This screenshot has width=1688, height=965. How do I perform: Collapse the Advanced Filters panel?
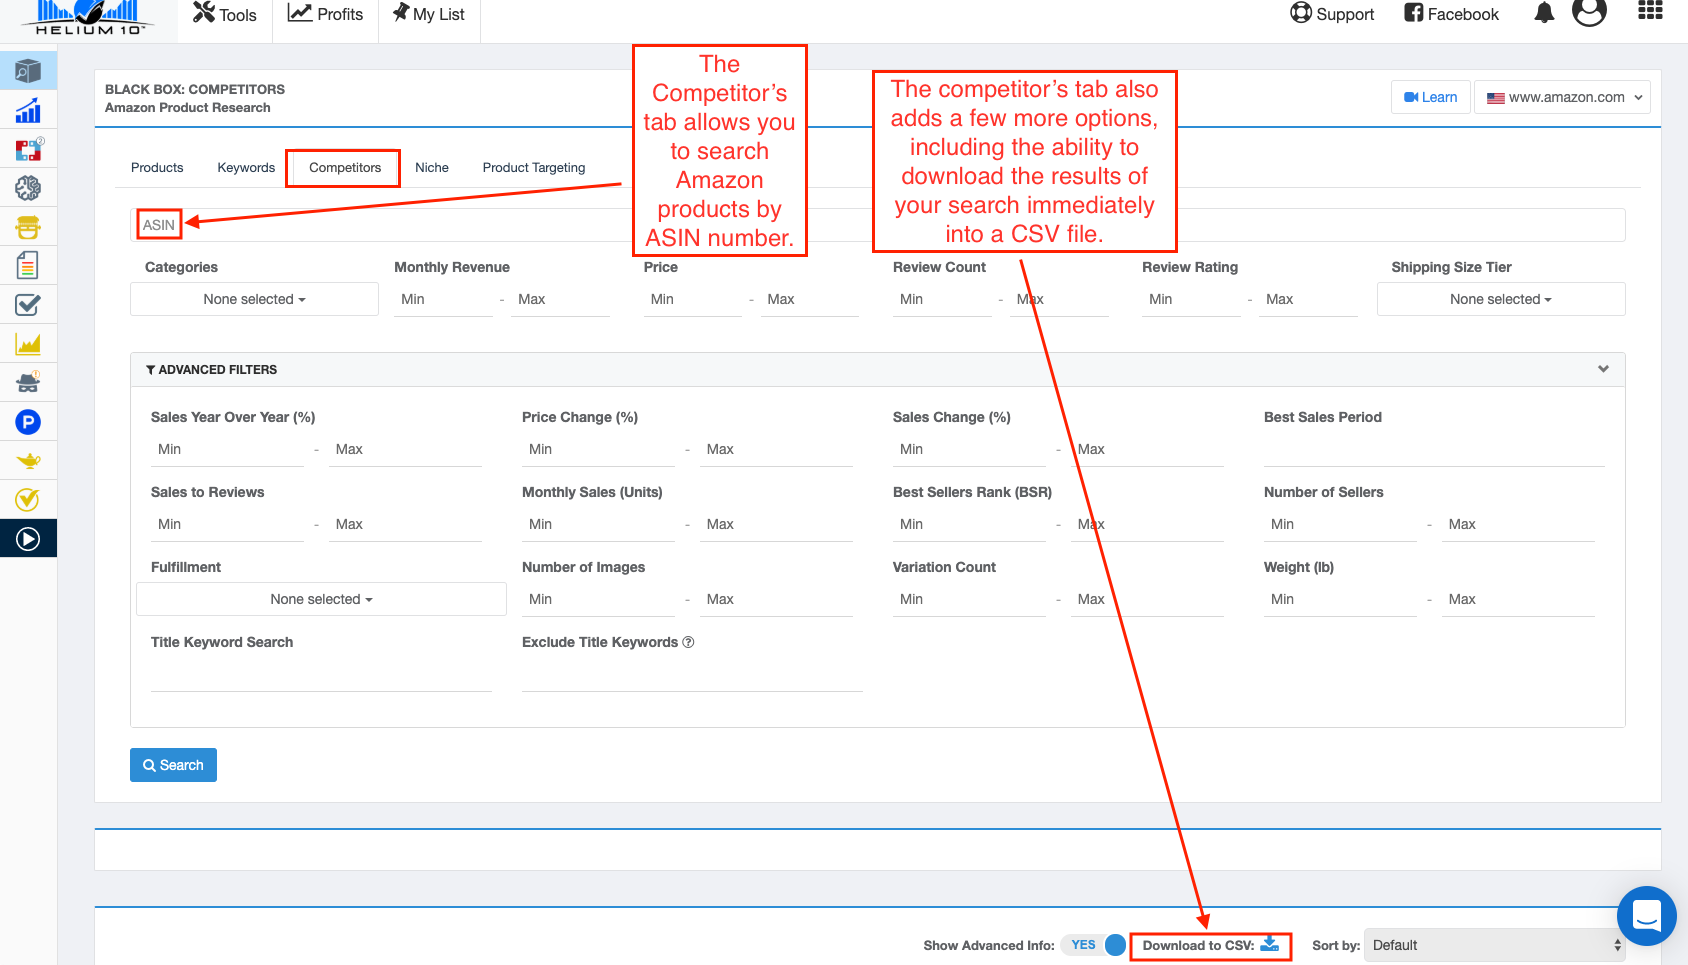tap(1603, 369)
